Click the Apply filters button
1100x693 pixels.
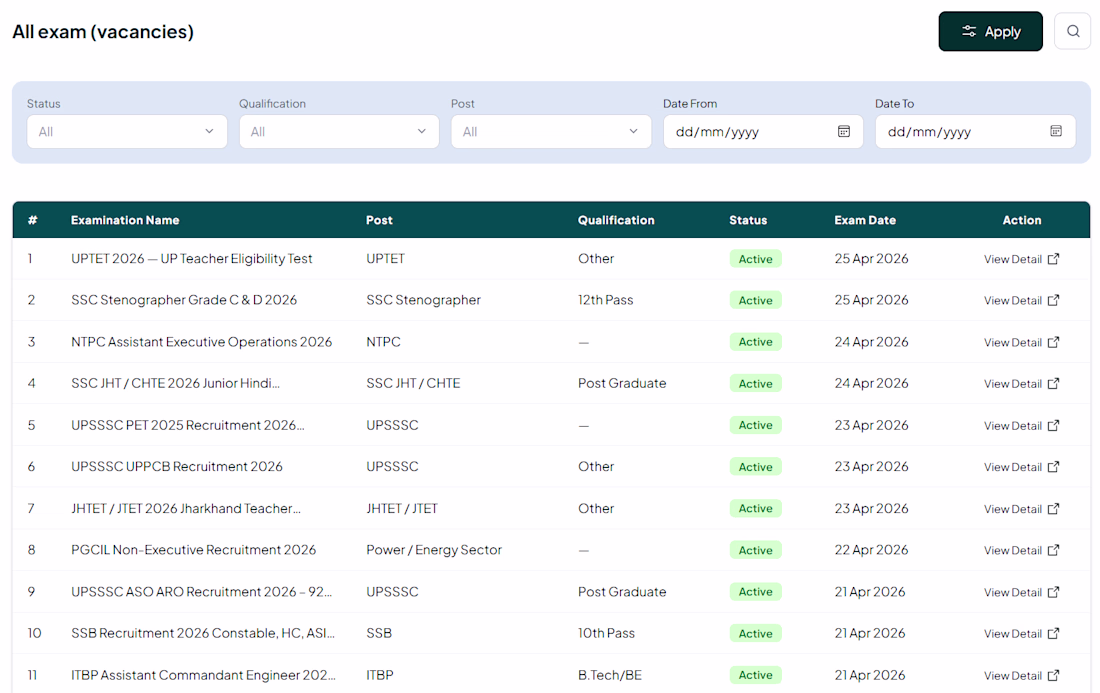click(991, 32)
